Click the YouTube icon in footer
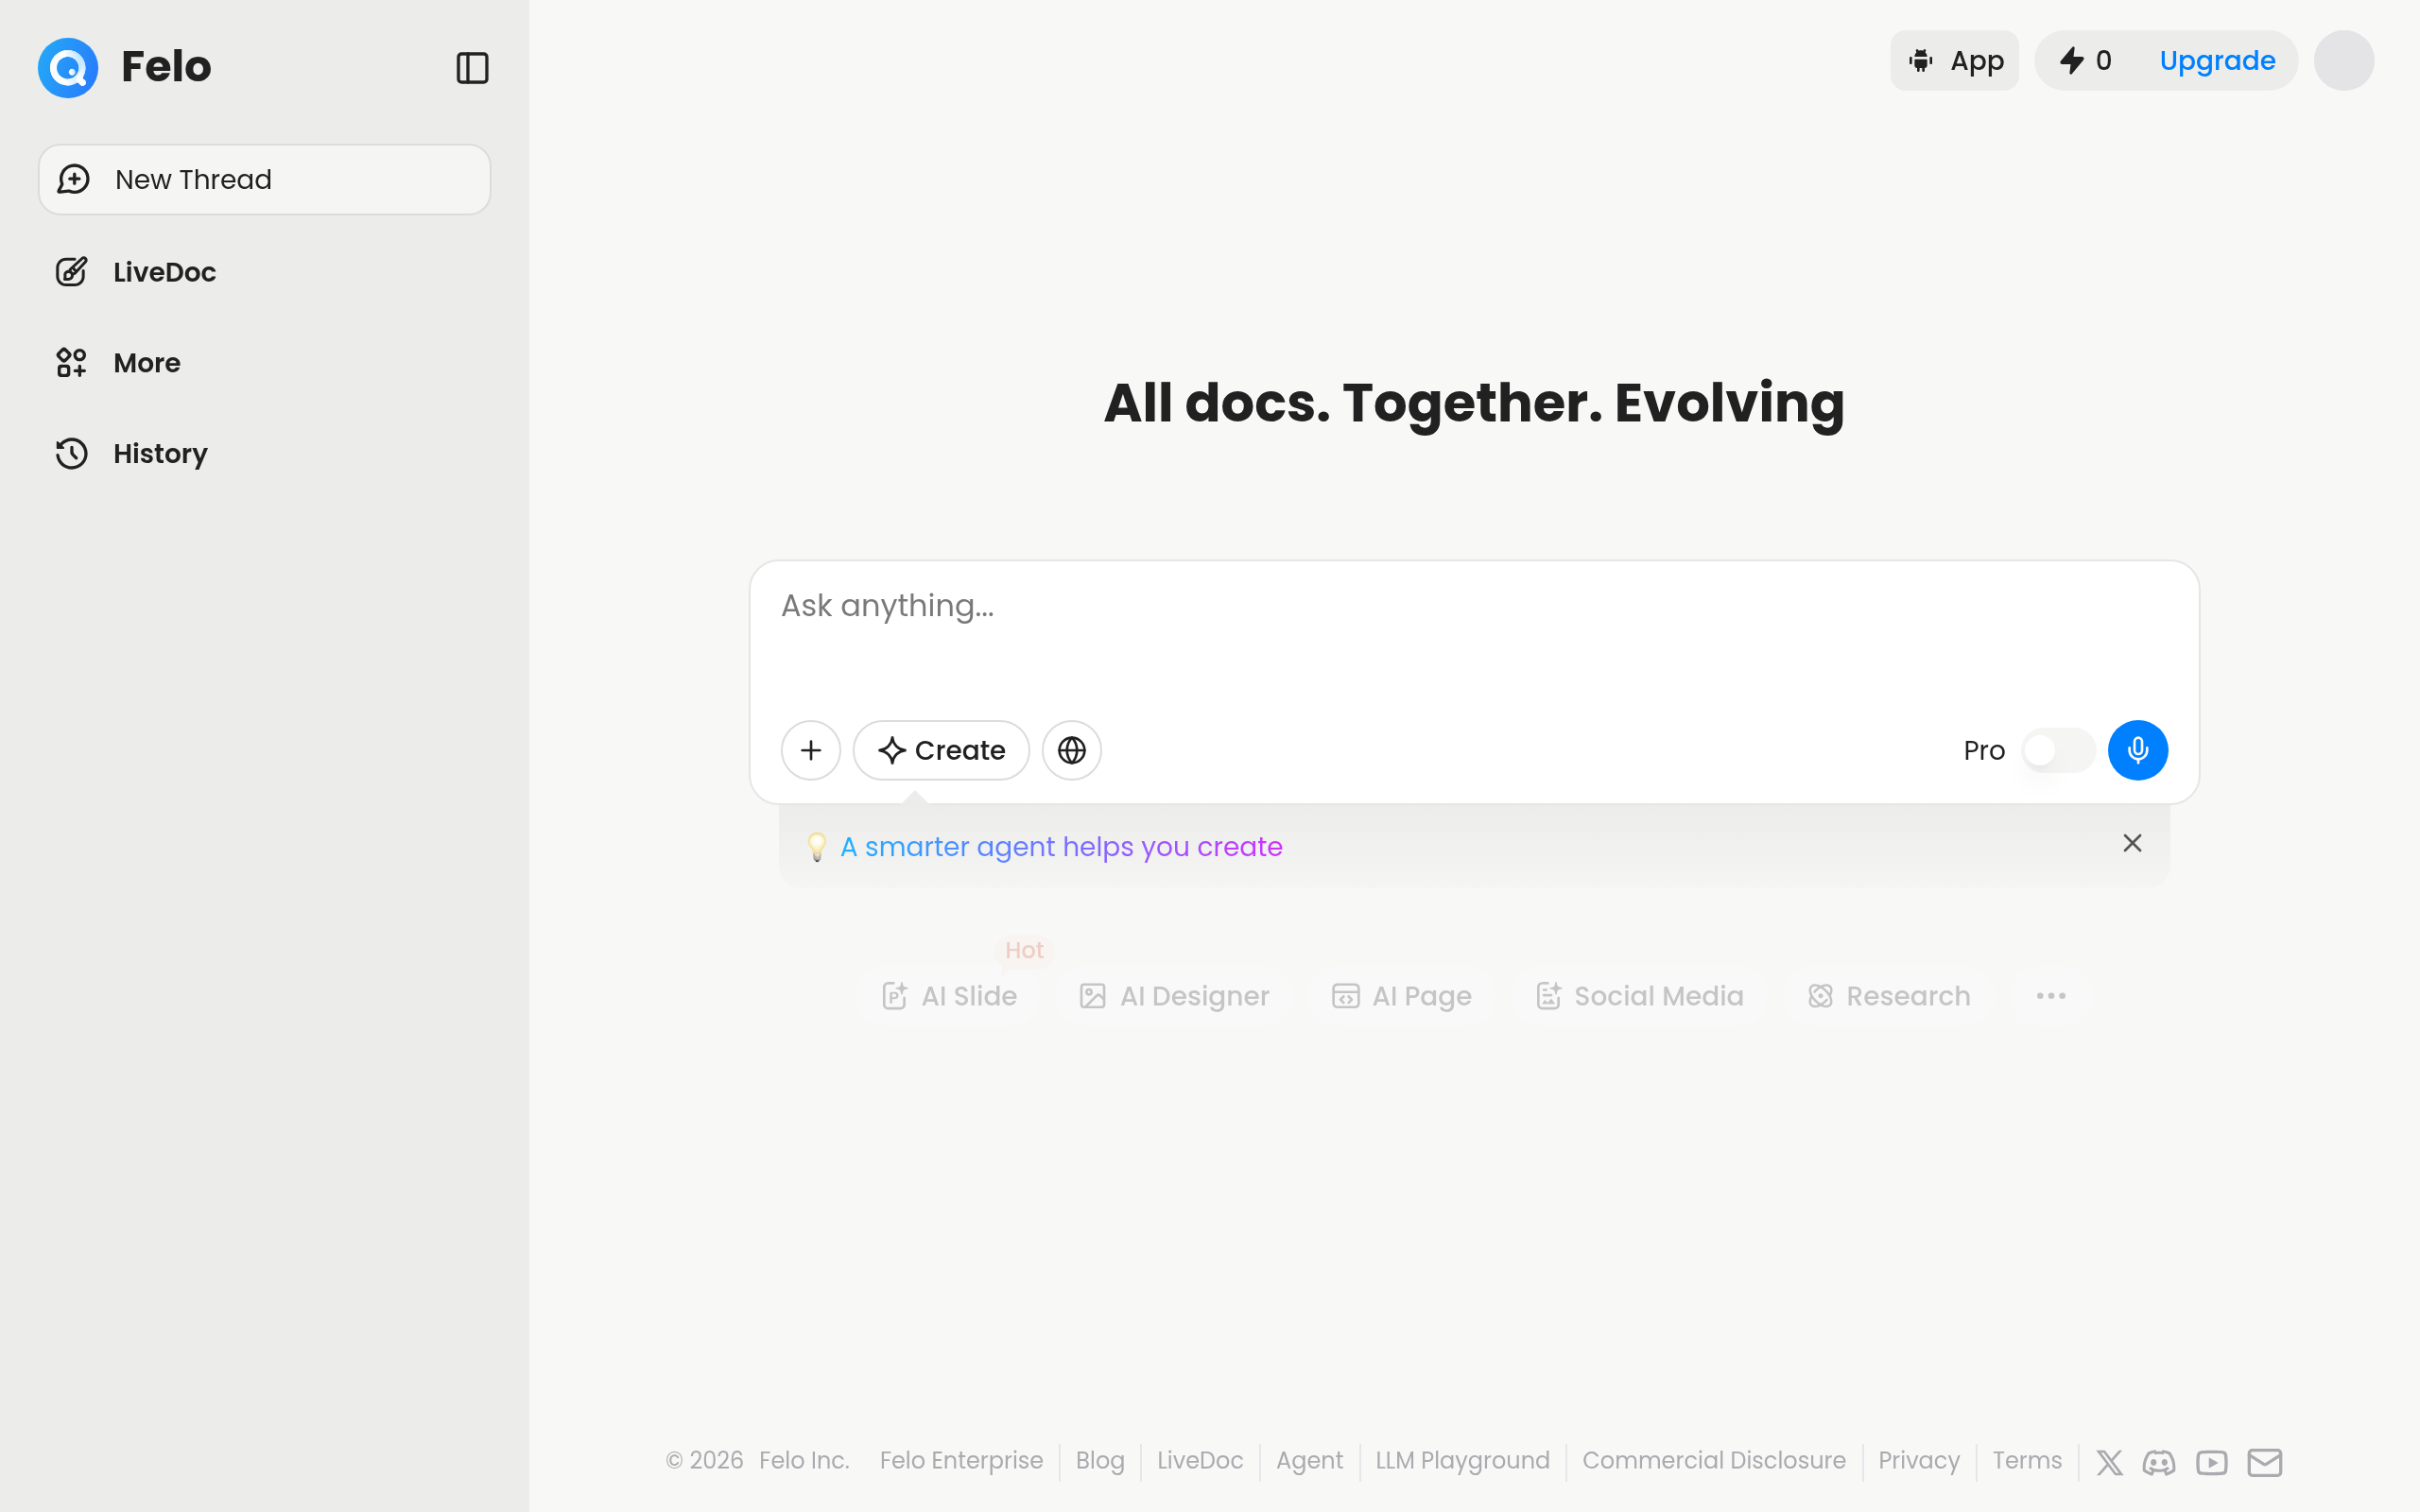 coord(2211,1463)
